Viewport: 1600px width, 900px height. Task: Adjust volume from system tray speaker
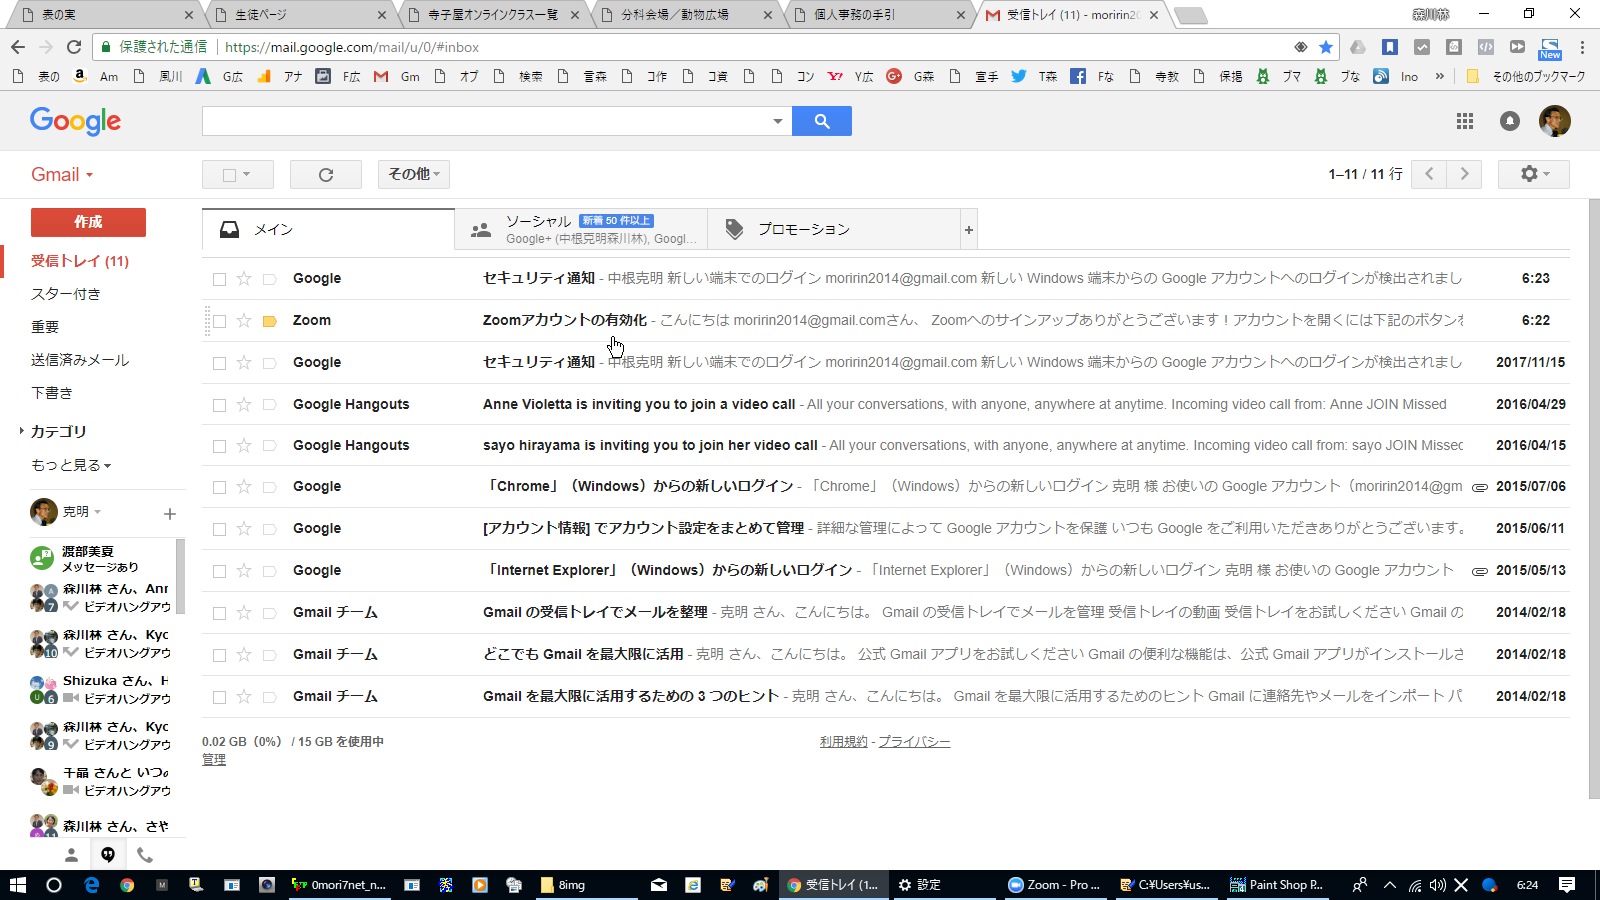1438,885
